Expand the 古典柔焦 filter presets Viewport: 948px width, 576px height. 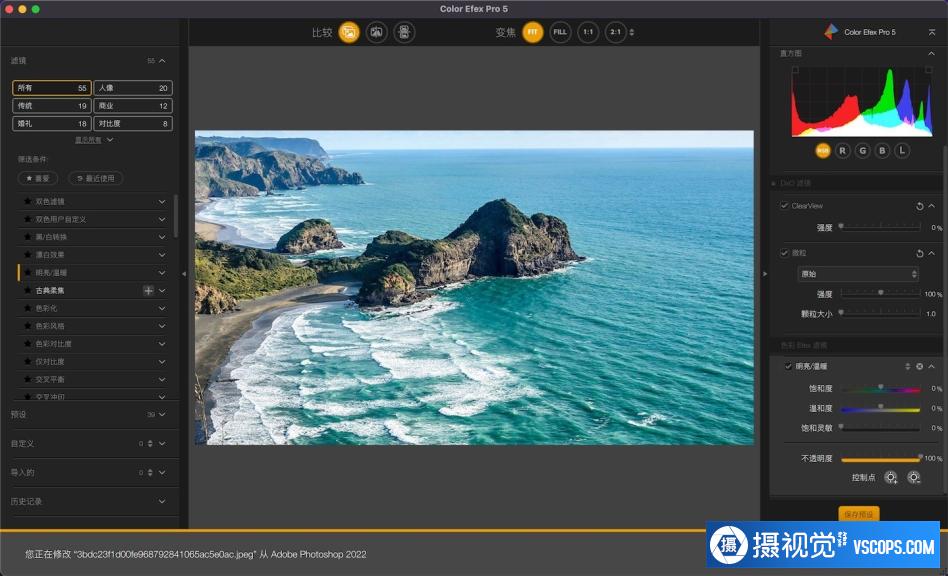click(x=162, y=291)
